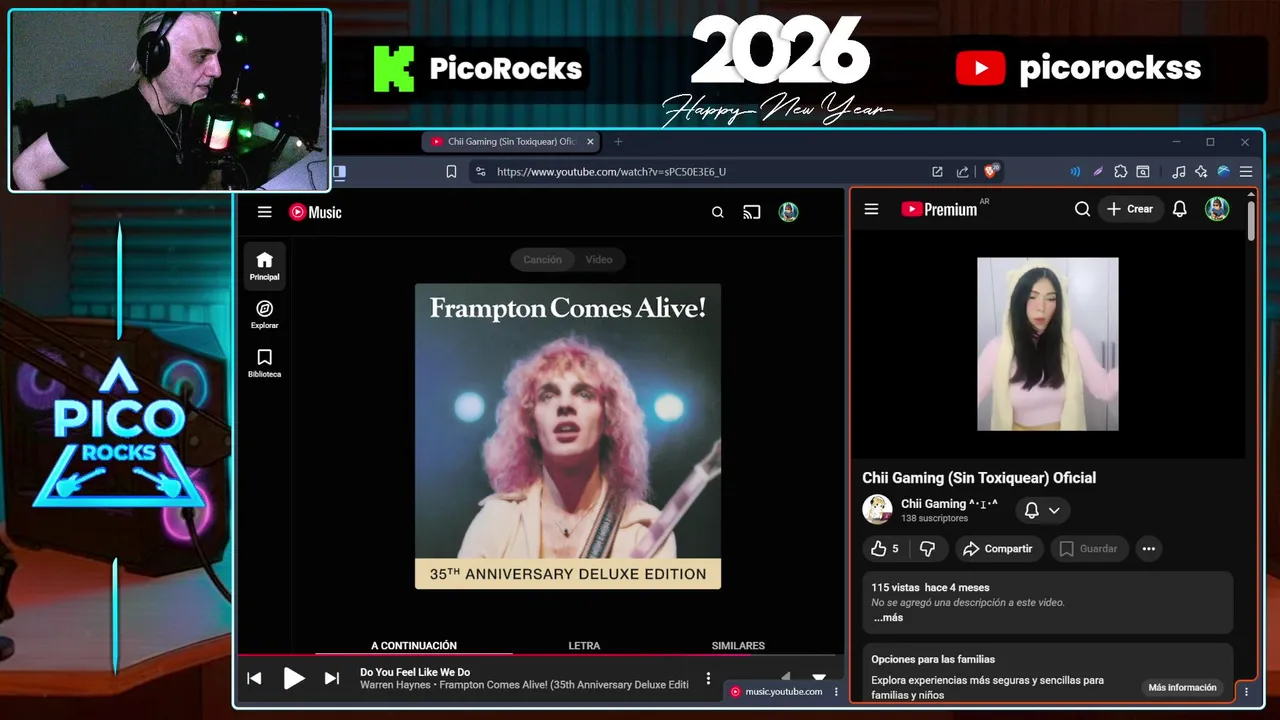
Task: Collapse the player page with down arrow
Action: pos(819,677)
